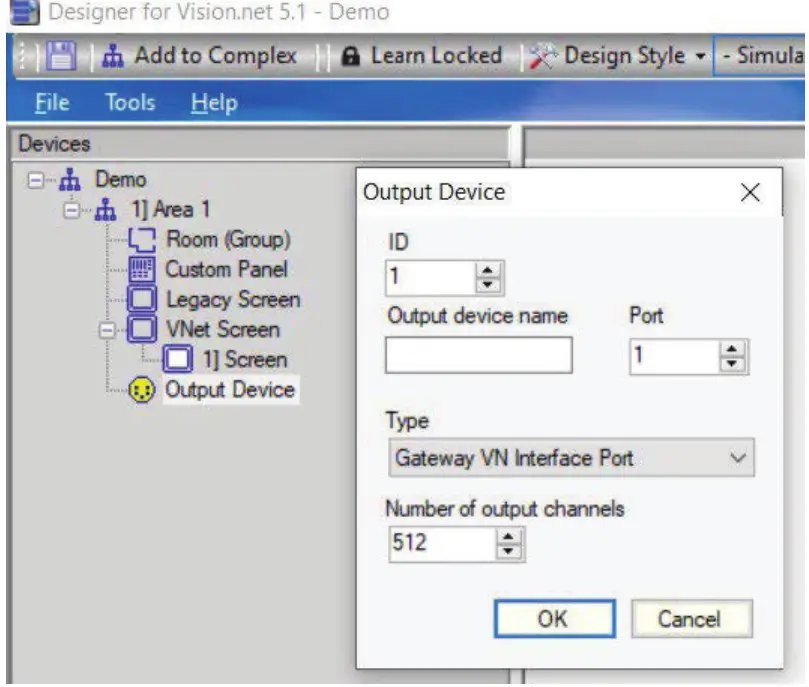
Task: Click the Output Device dialog title
Action: (434, 192)
